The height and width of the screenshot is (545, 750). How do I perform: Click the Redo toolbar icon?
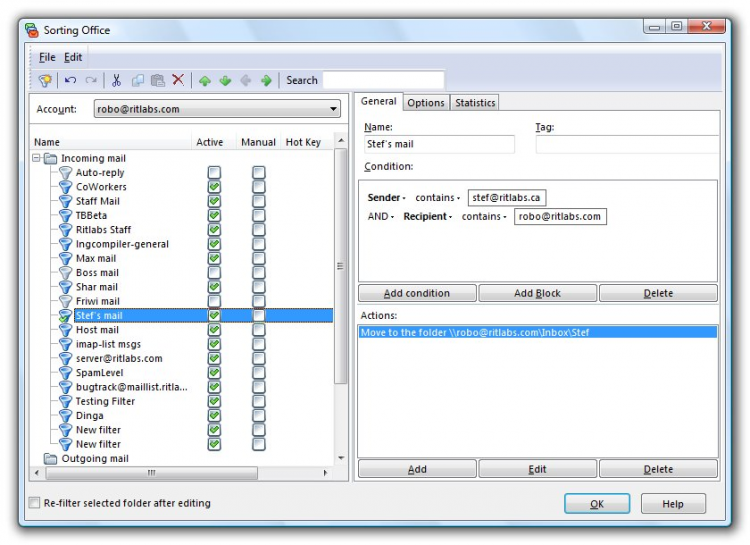click(x=91, y=80)
